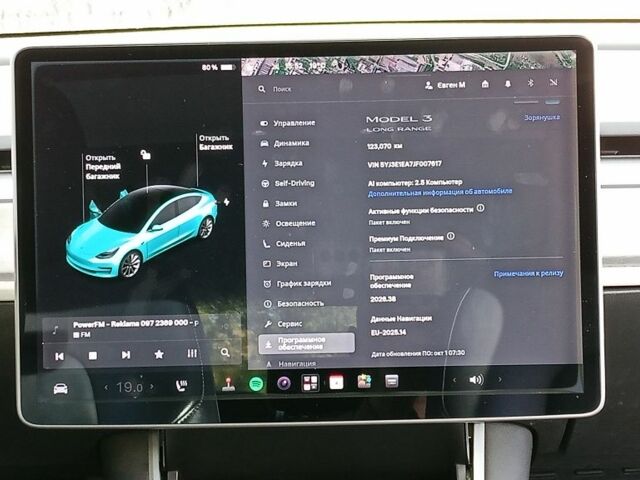This screenshot has width=640, height=480.
Task: Tap the 19.0 temperature value
Action: pos(129,387)
